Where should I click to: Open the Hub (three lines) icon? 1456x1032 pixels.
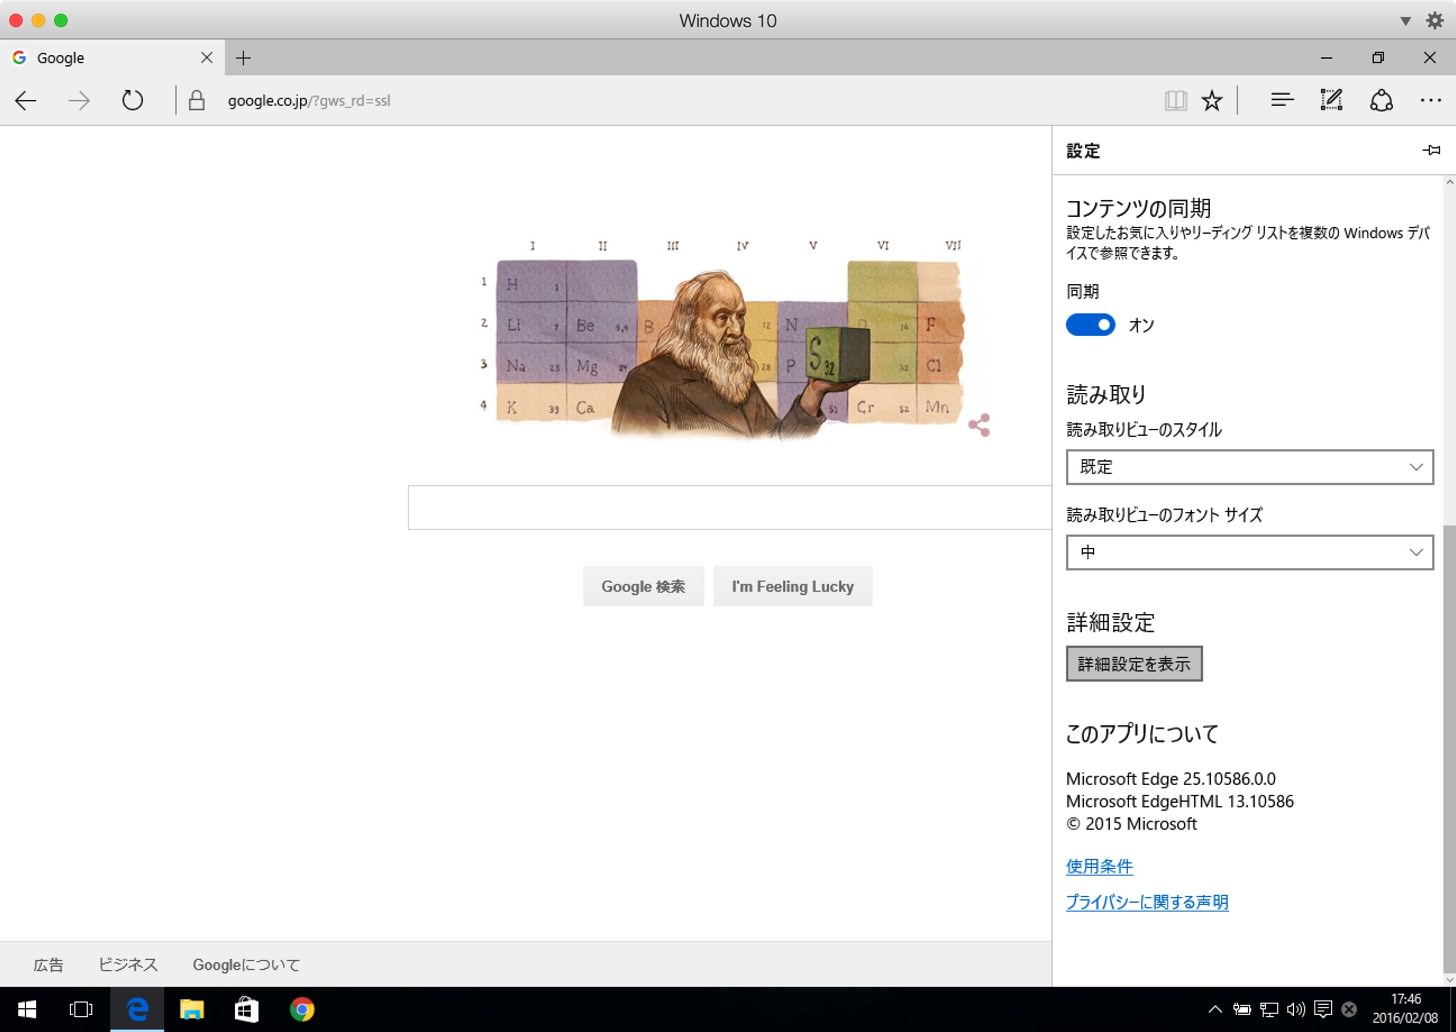coord(1282,100)
